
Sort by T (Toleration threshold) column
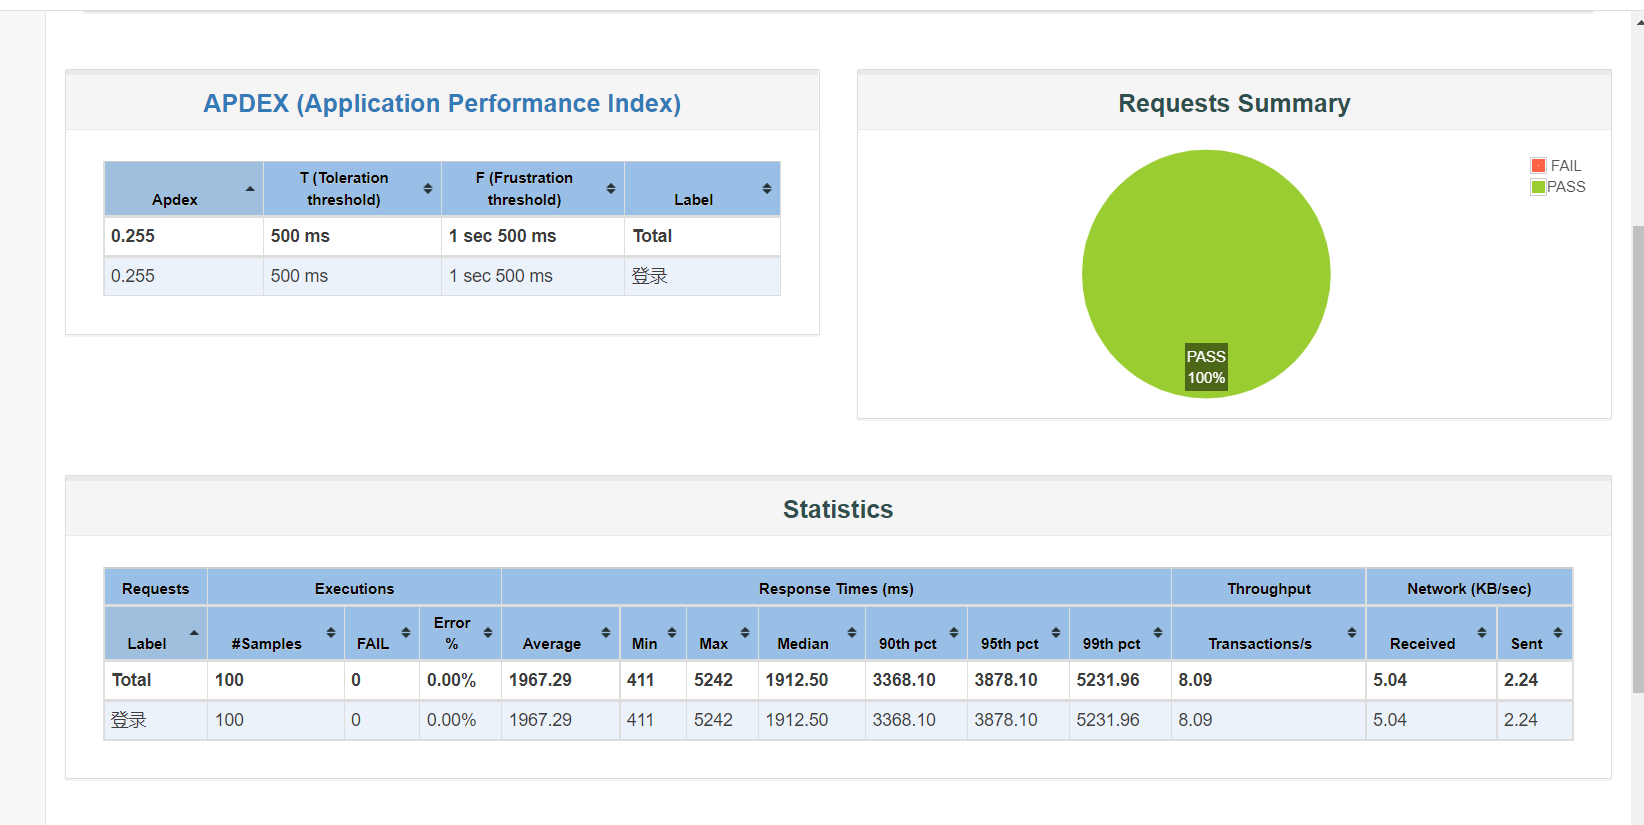[353, 189]
